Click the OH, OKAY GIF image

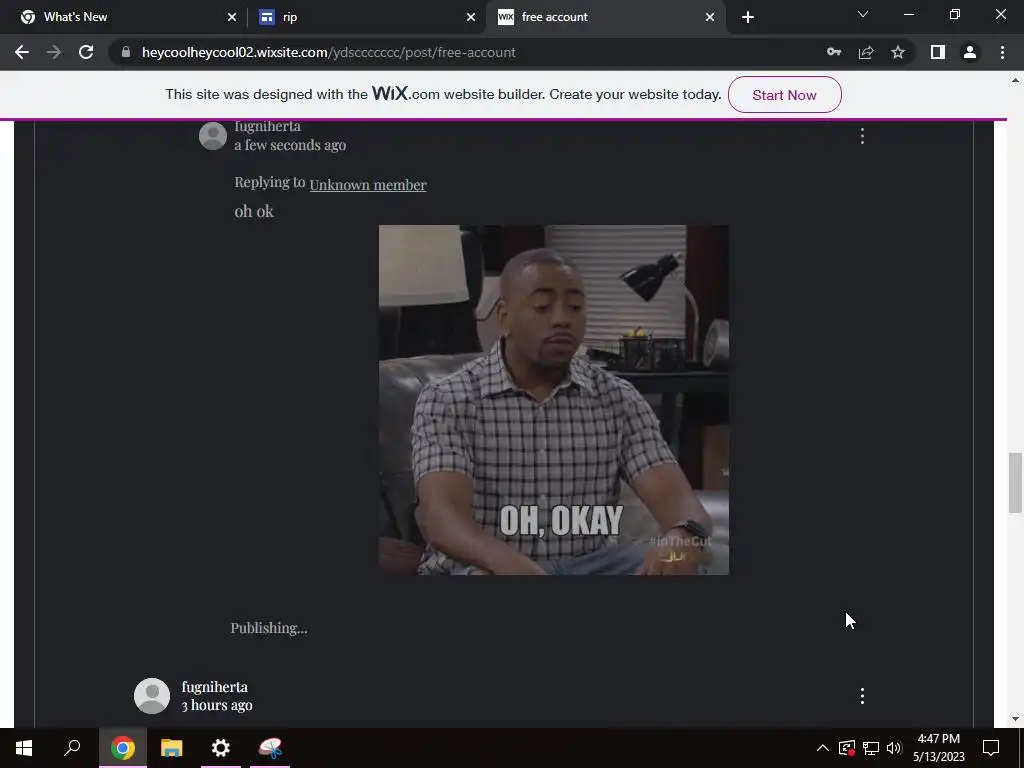(x=554, y=400)
